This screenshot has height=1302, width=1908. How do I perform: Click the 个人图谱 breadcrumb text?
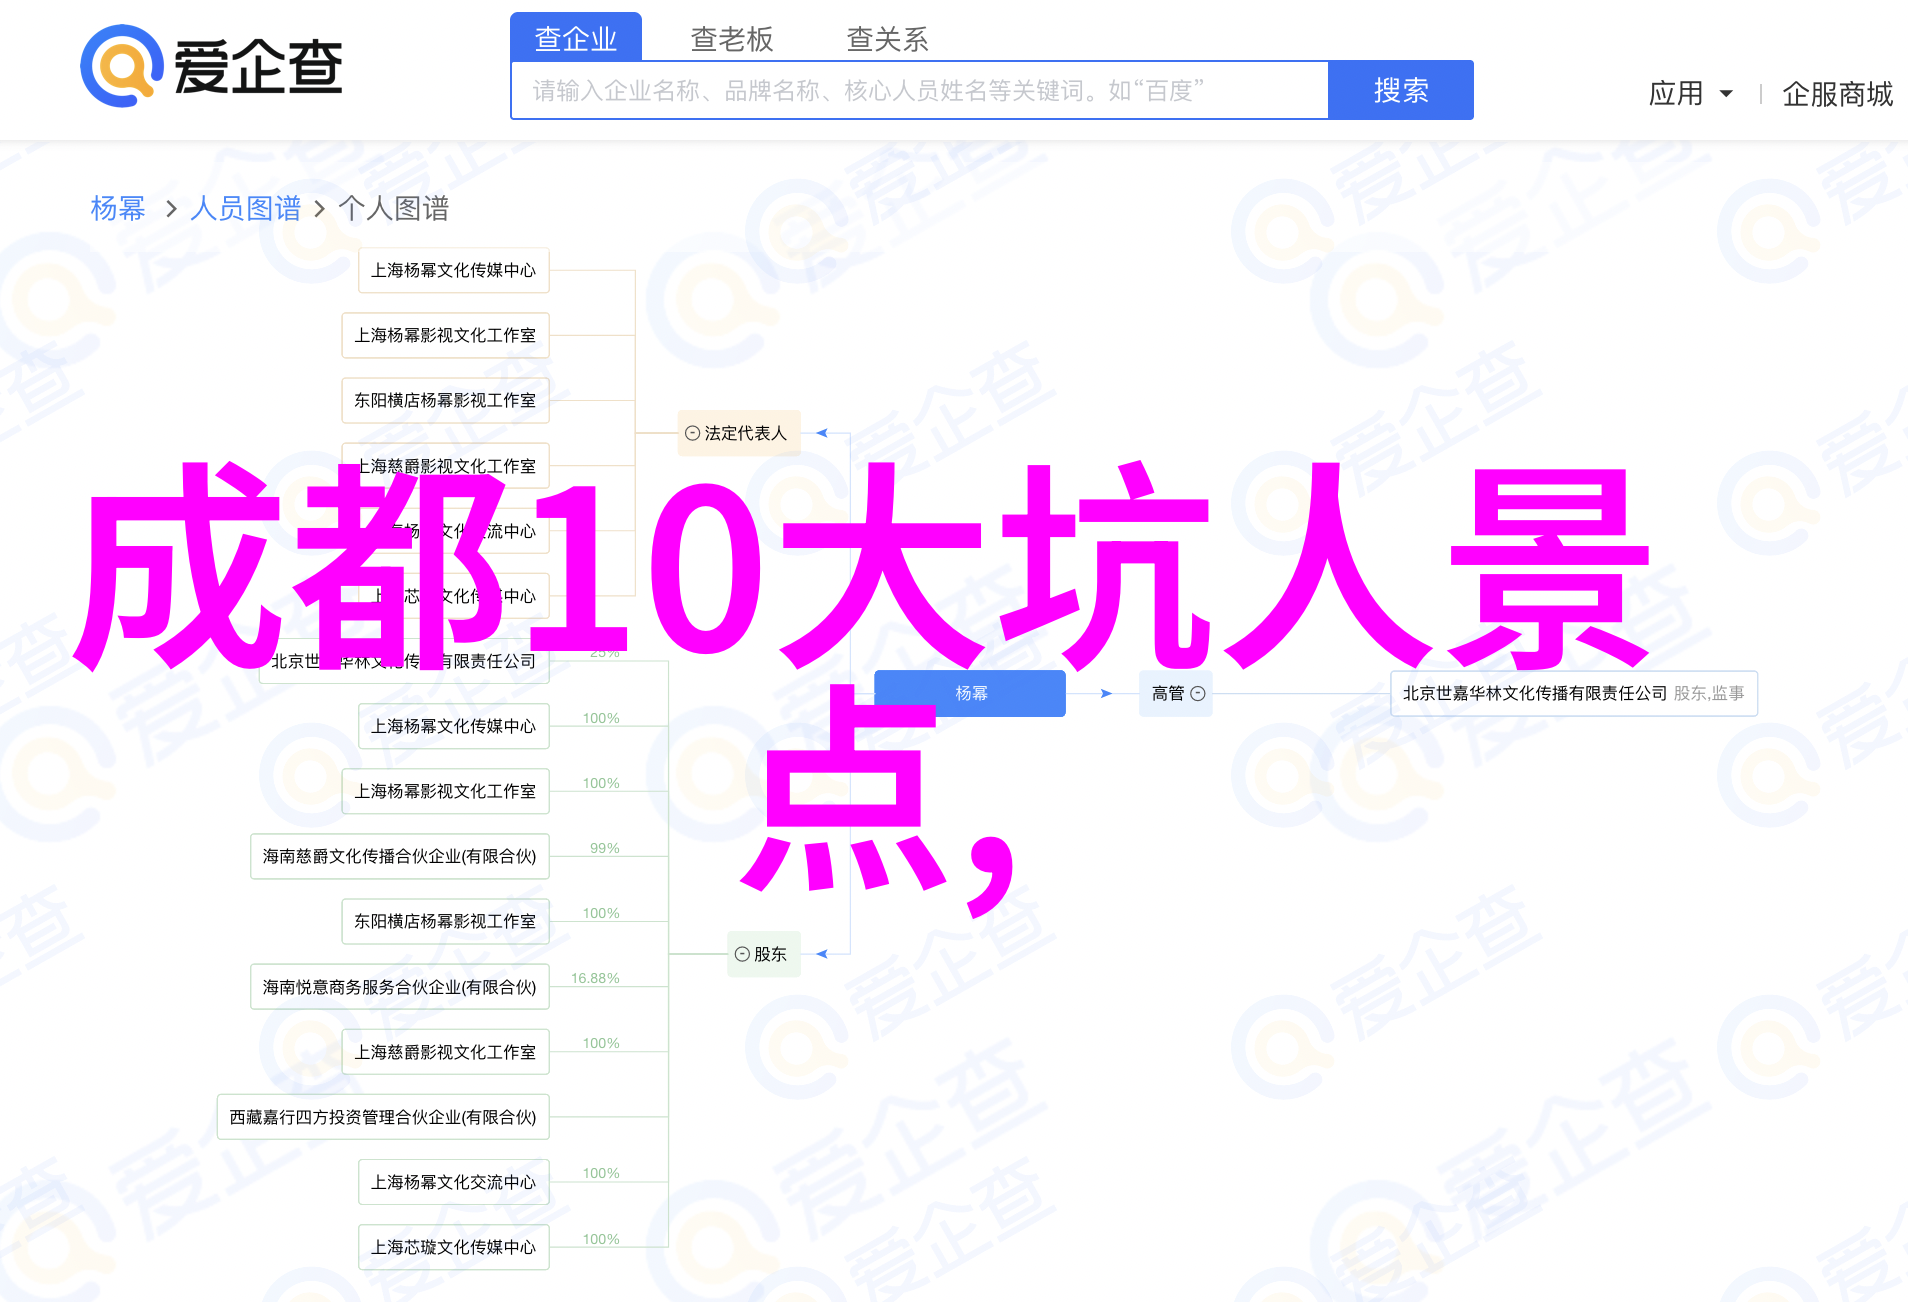coord(394,208)
